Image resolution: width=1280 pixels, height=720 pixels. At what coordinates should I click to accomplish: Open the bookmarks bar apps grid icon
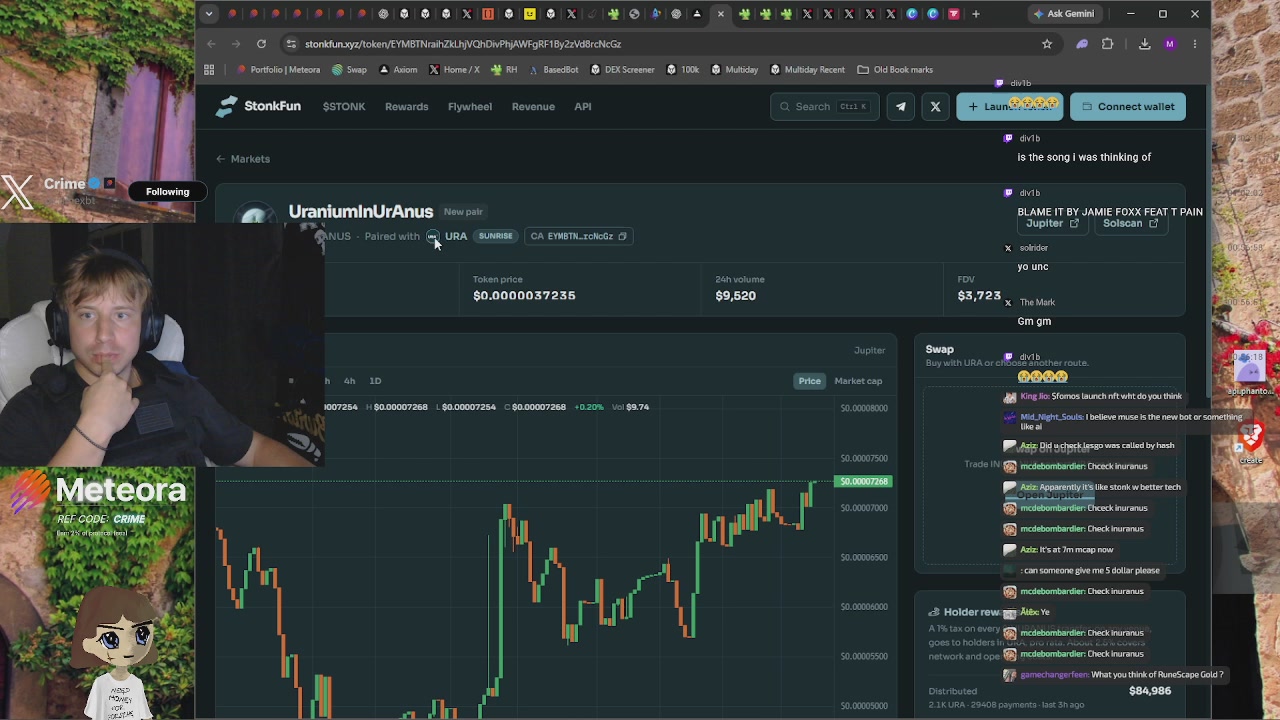click(x=209, y=70)
